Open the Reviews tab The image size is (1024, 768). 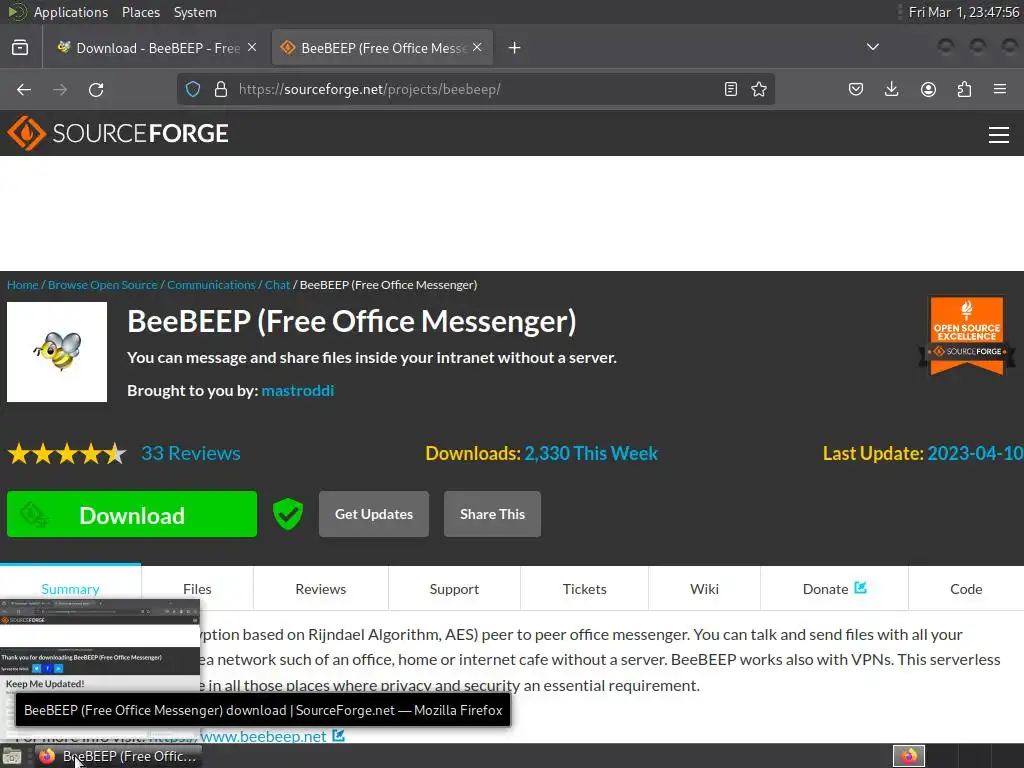[x=321, y=588]
